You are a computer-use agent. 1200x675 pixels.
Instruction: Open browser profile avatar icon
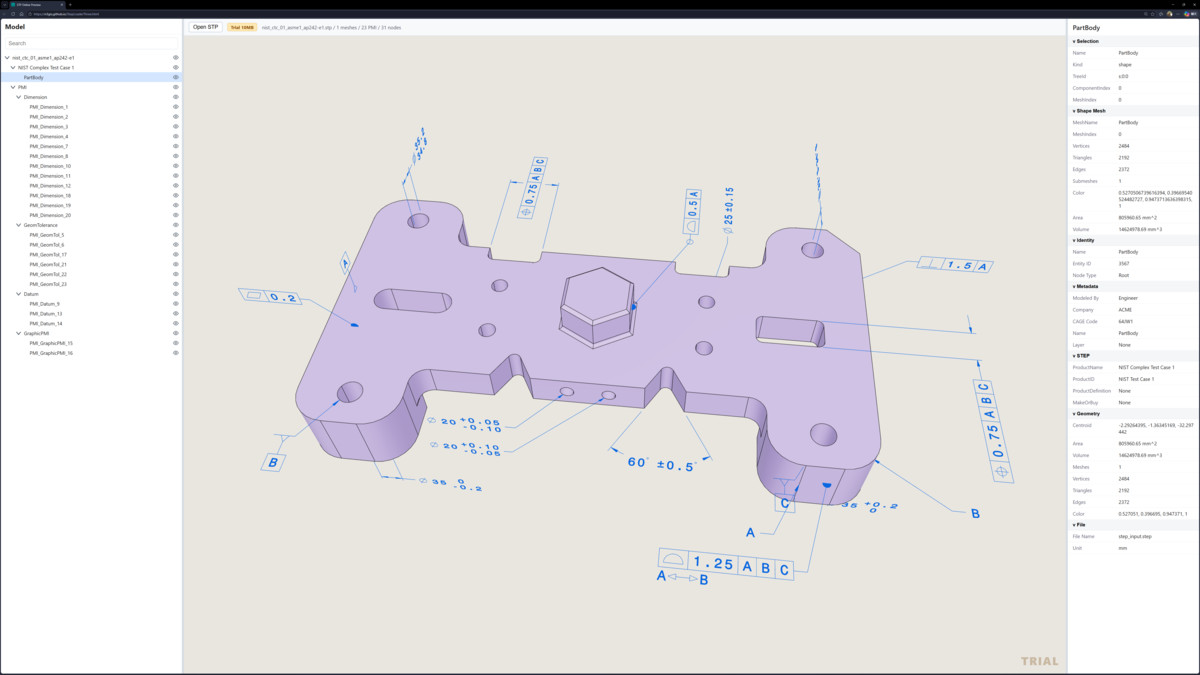(x=1169, y=14)
